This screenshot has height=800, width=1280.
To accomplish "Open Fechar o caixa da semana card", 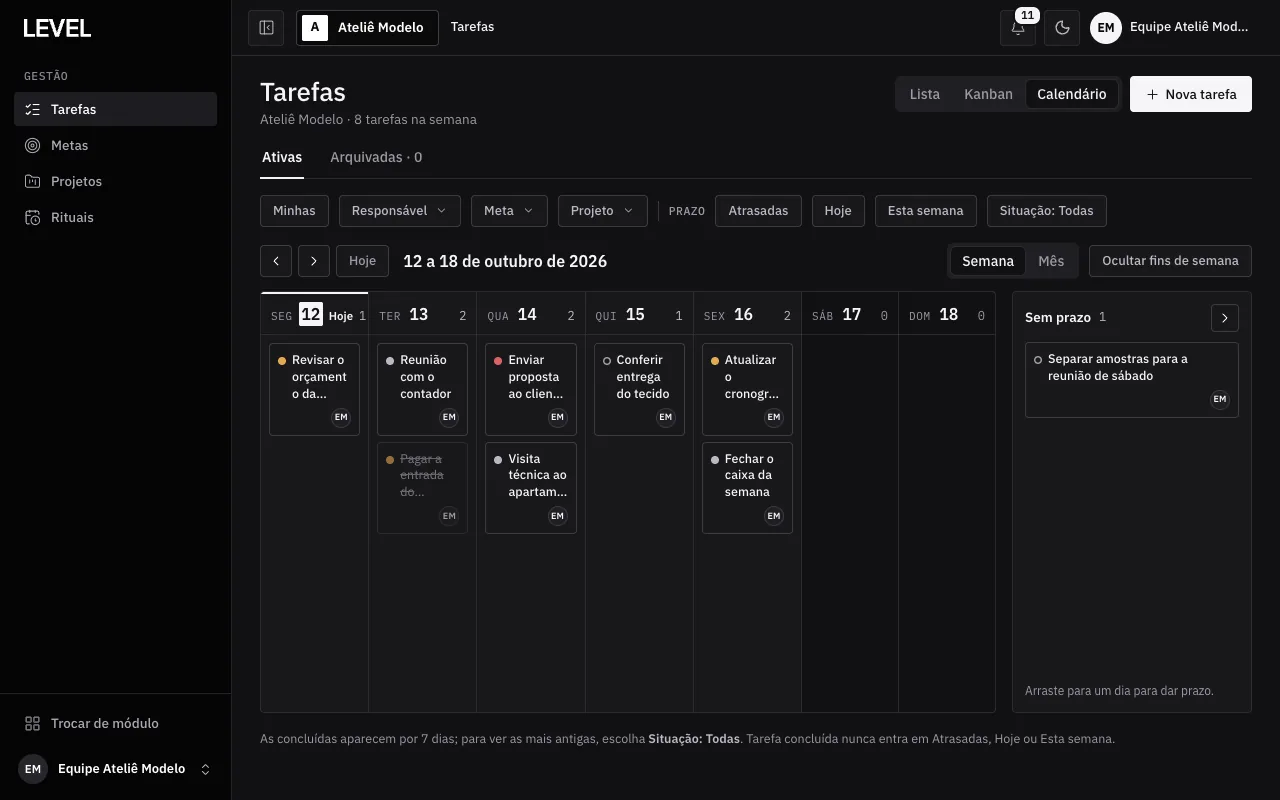I will pyautogui.click(x=747, y=488).
